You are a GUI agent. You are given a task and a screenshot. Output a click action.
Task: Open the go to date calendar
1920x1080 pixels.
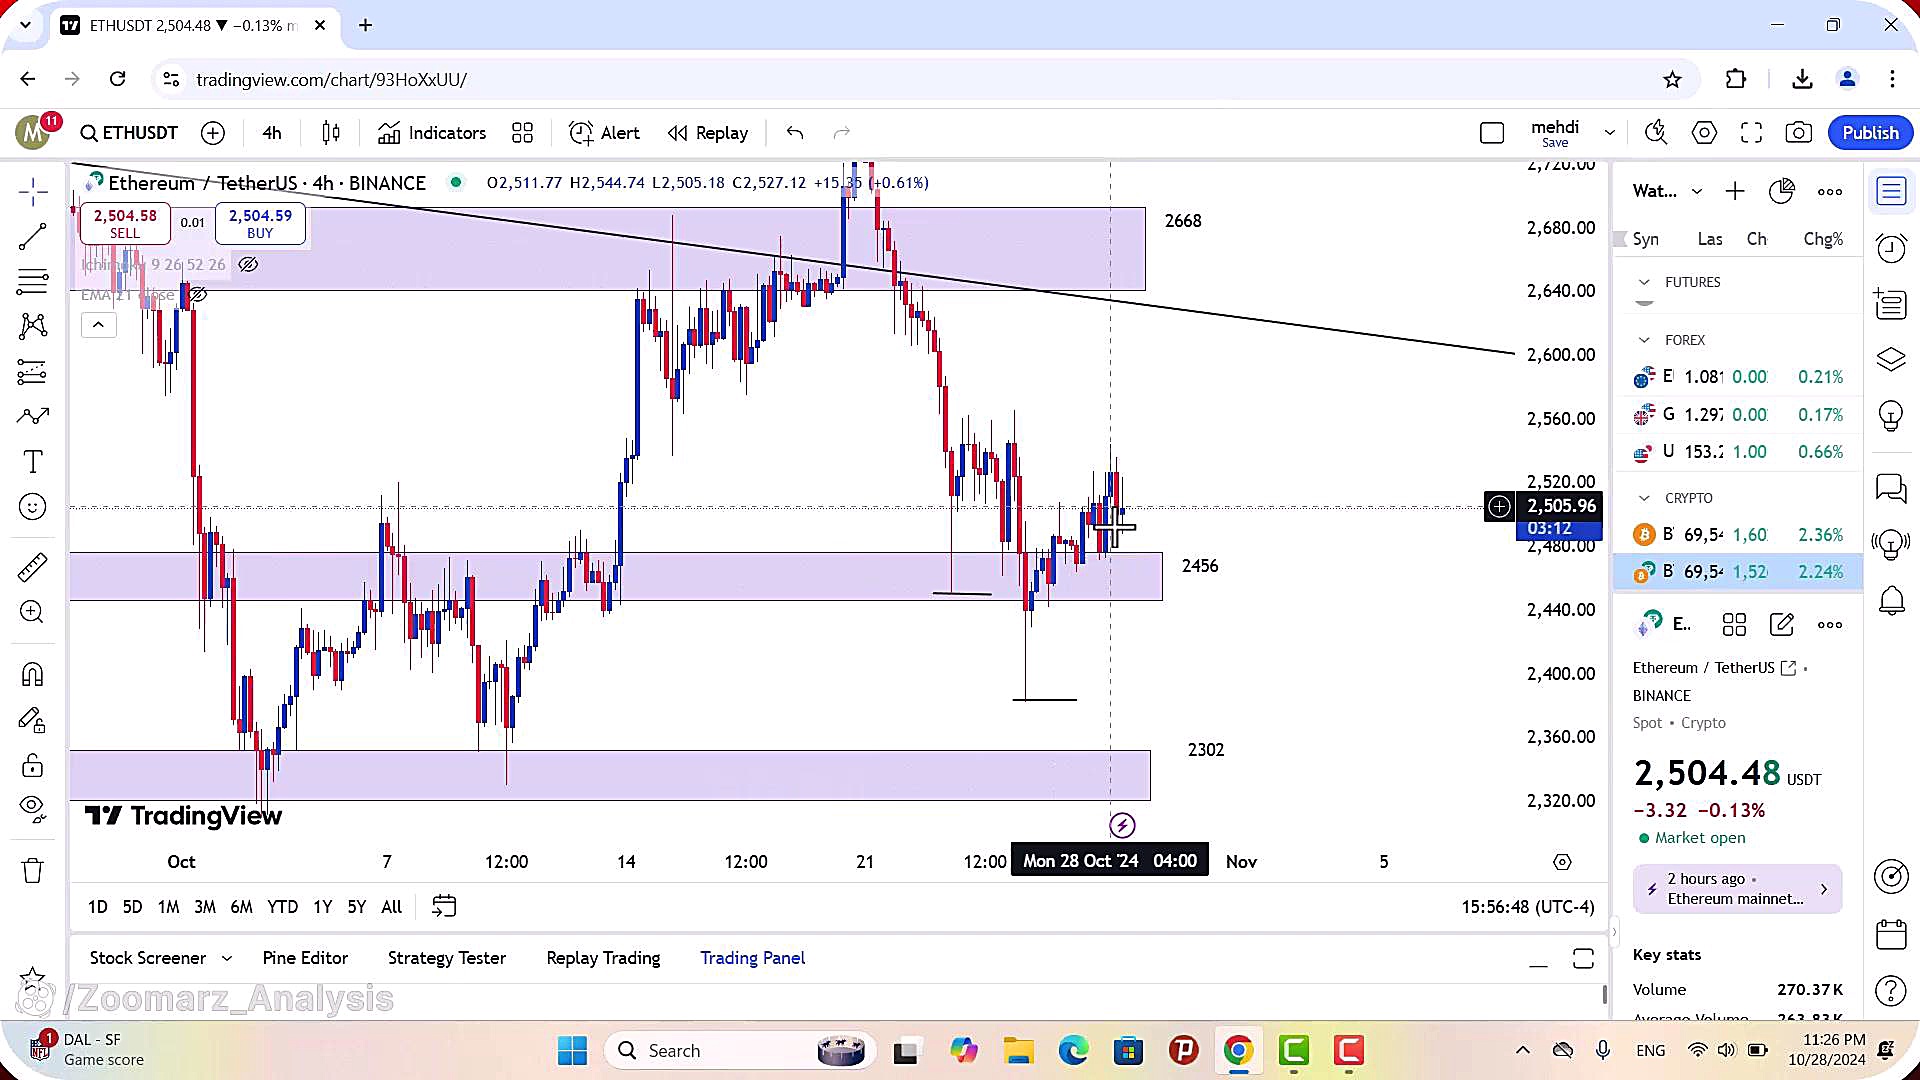click(443, 907)
